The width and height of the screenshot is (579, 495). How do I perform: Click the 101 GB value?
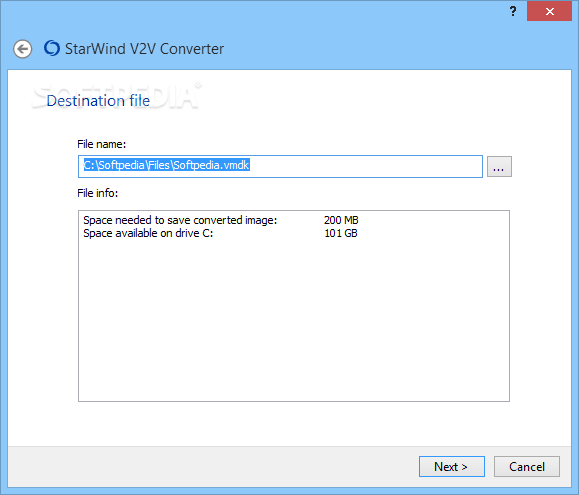(x=341, y=233)
